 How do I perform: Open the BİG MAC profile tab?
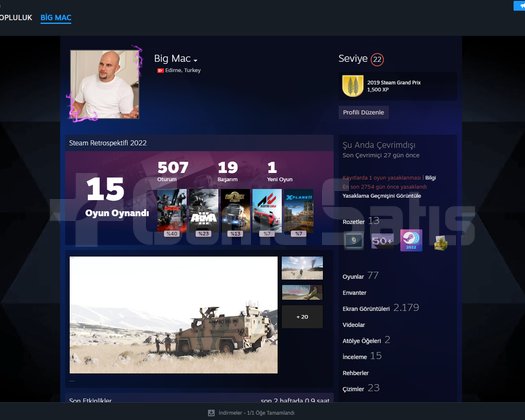point(56,17)
